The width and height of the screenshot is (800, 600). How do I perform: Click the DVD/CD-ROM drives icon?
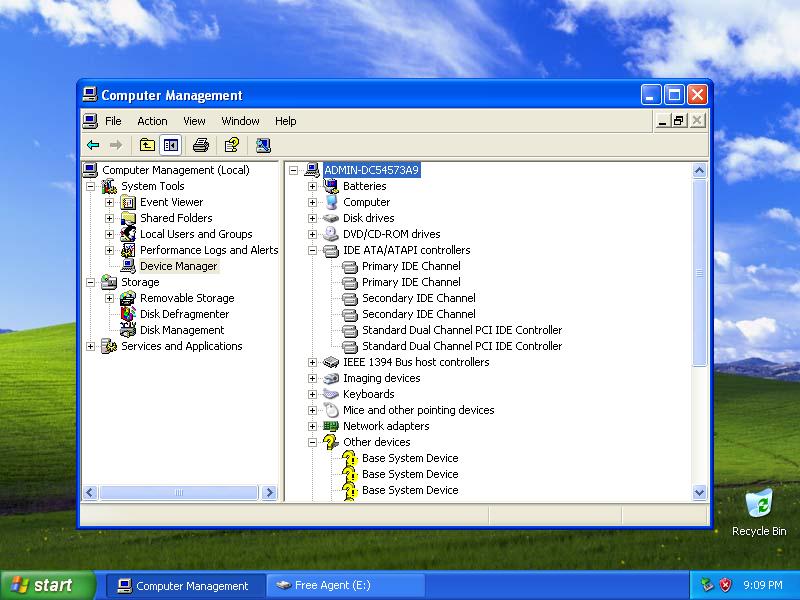(331, 234)
